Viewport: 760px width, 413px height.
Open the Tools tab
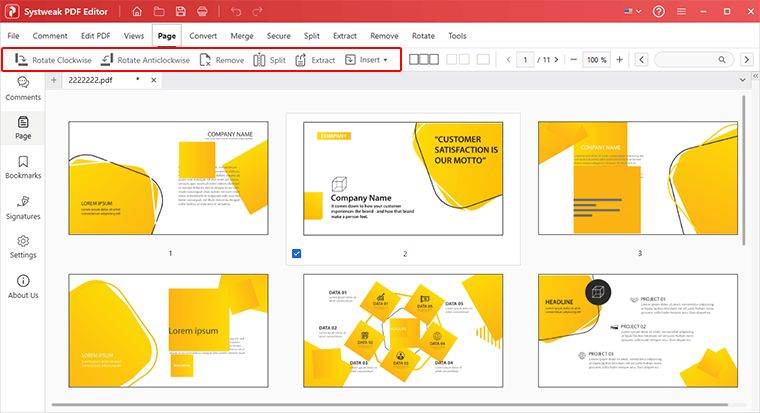(x=457, y=36)
